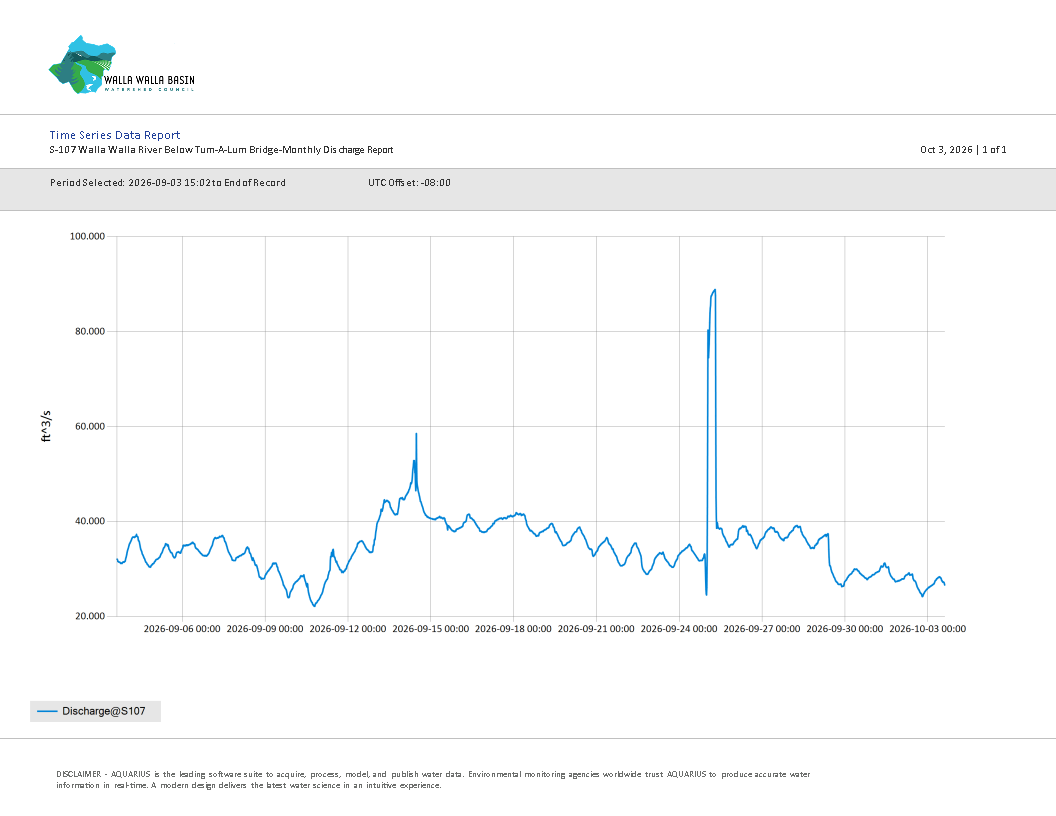Click the 100.000 y-axis label
This screenshot has height=816, width=1056.
click(x=88, y=236)
